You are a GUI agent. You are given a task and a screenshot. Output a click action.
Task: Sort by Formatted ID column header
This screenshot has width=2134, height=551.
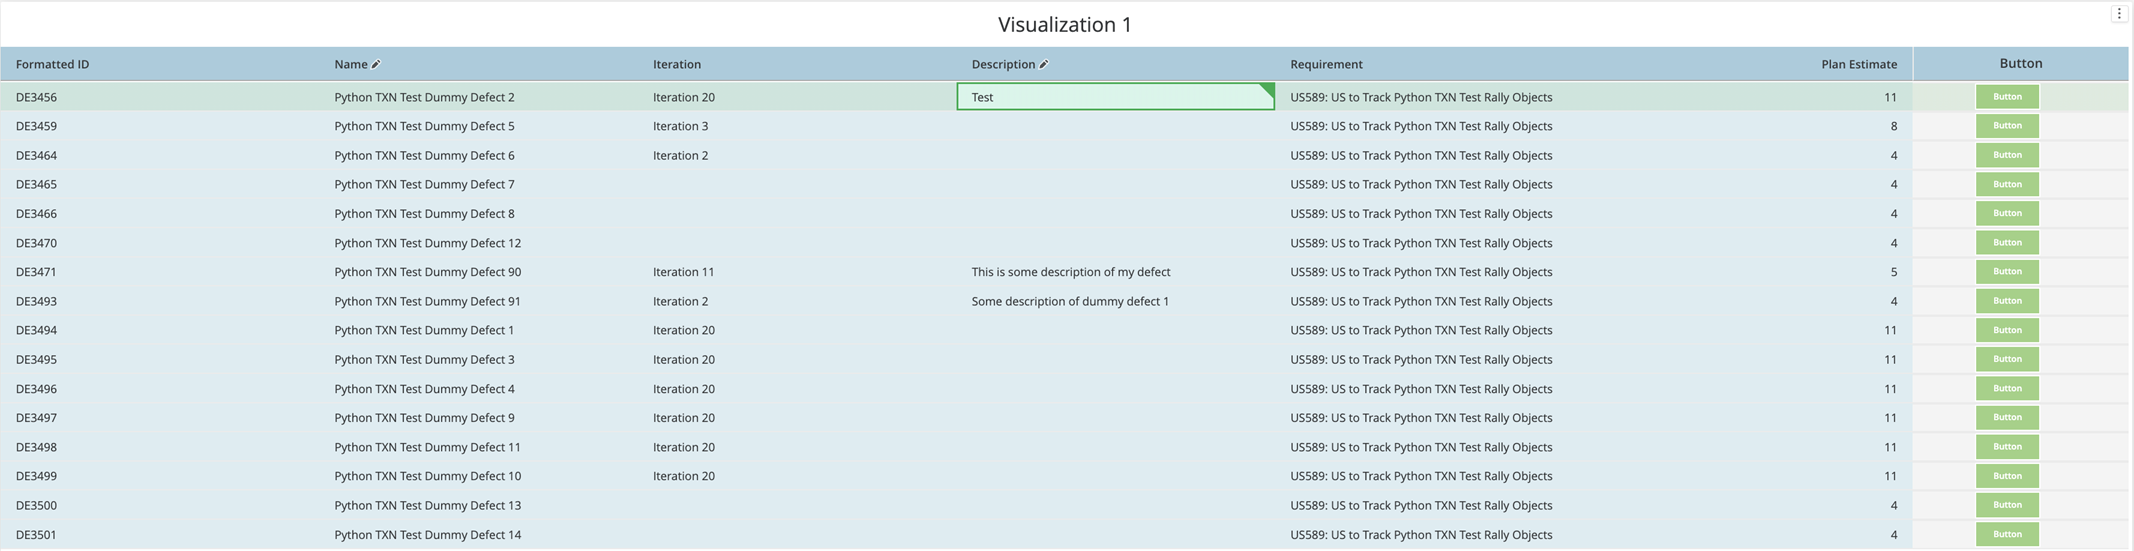coord(52,65)
